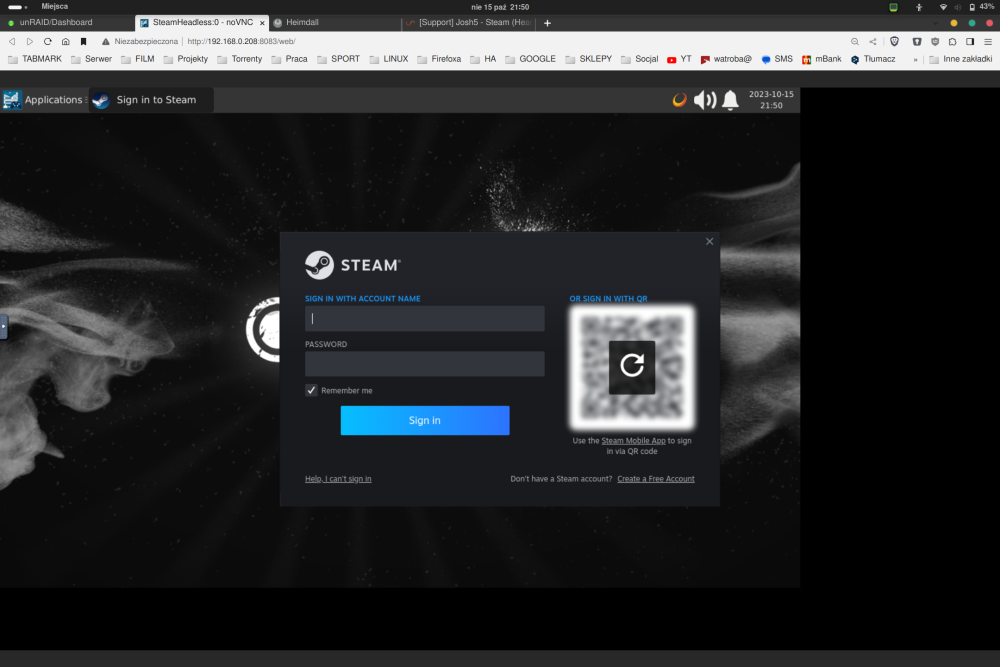Image resolution: width=1000 pixels, height=667 pixels.
Task: Close the SteamHeadless noVNC tab
Action: tap(262, 23)
